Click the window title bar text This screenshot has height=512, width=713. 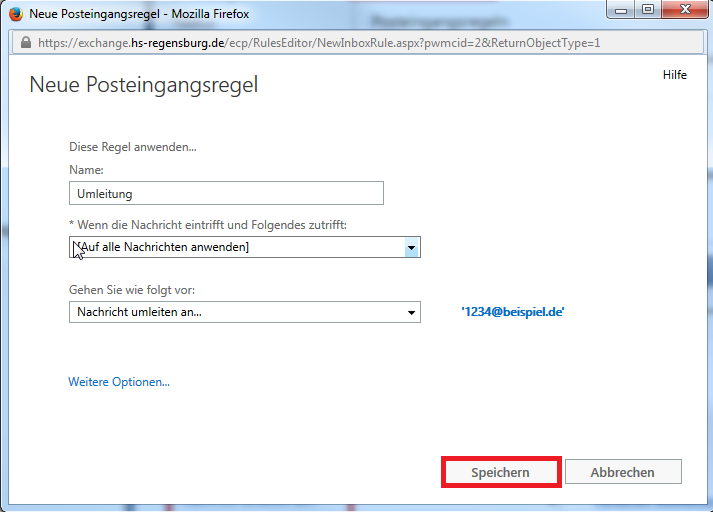coord(139,15)
